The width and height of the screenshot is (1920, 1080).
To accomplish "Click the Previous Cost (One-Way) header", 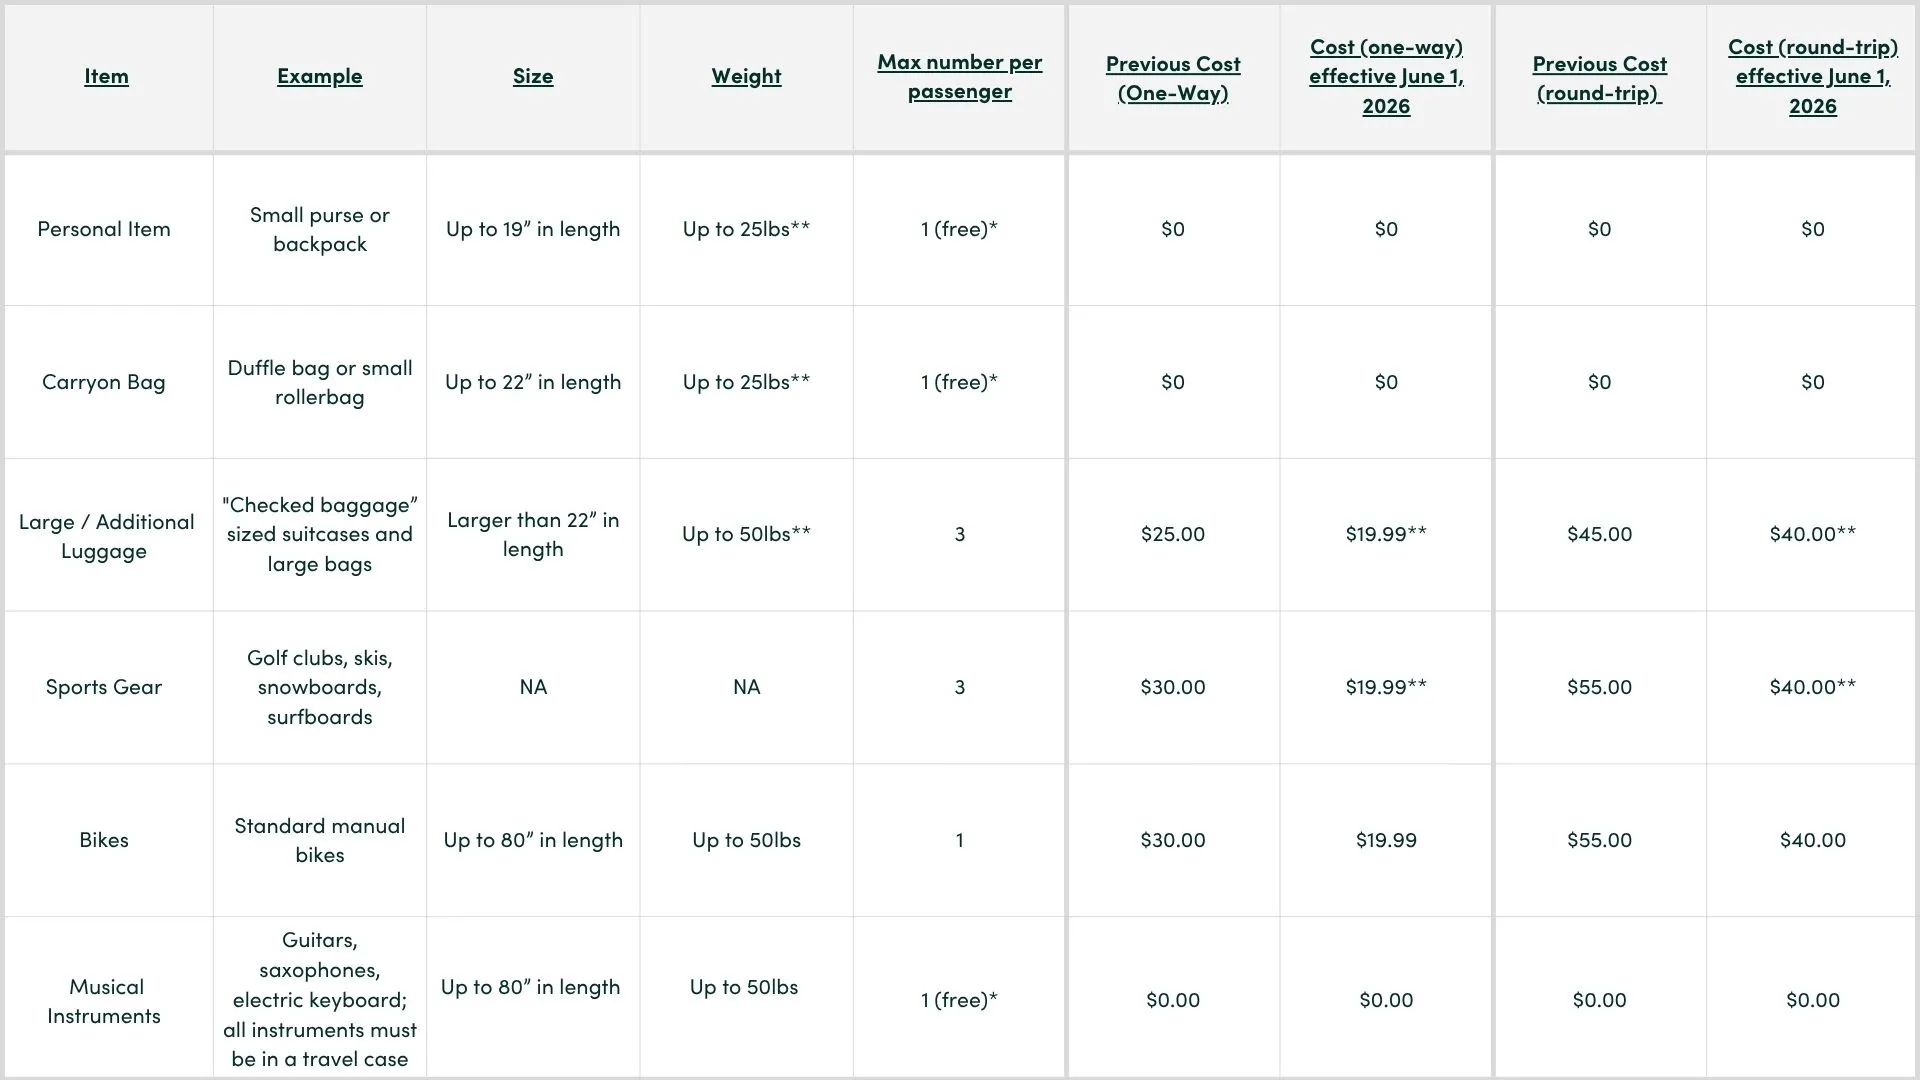I will pyautogui.click(x=1173, y=78).
